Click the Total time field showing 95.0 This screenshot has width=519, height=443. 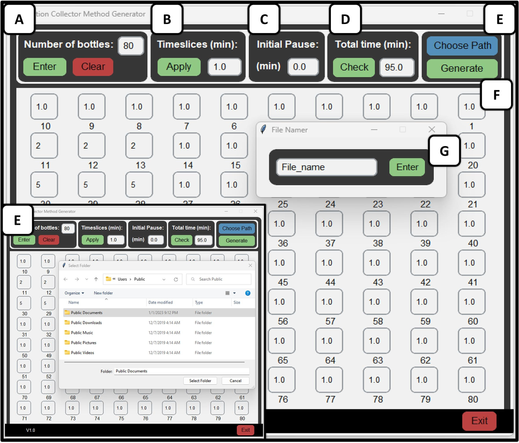pos(397,67)
